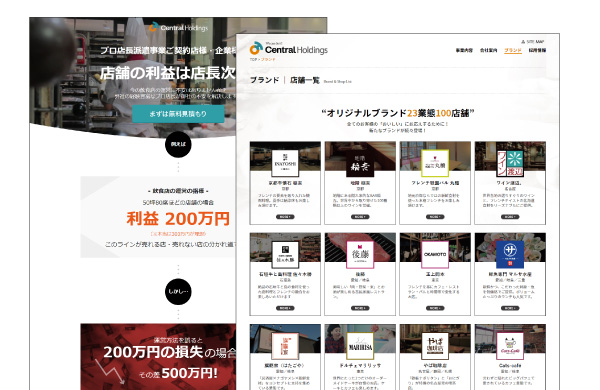Click the ブランド page heading
The image size is (600, 390).
(x=264, y=80)
